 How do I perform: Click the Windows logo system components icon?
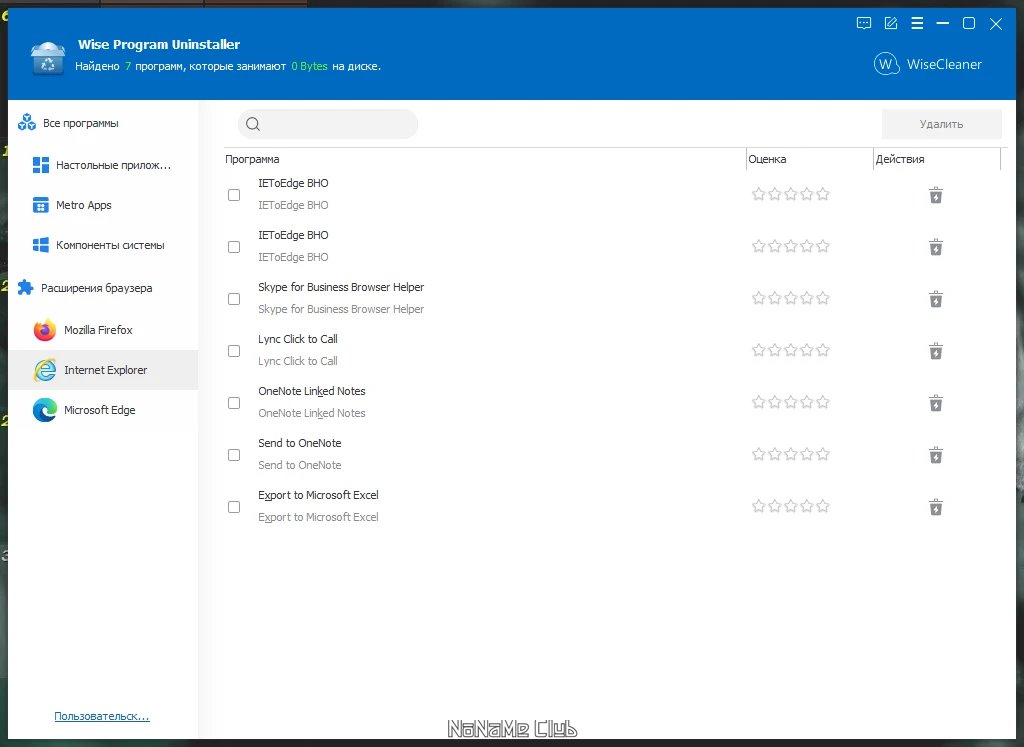click(x=40, y=245)
